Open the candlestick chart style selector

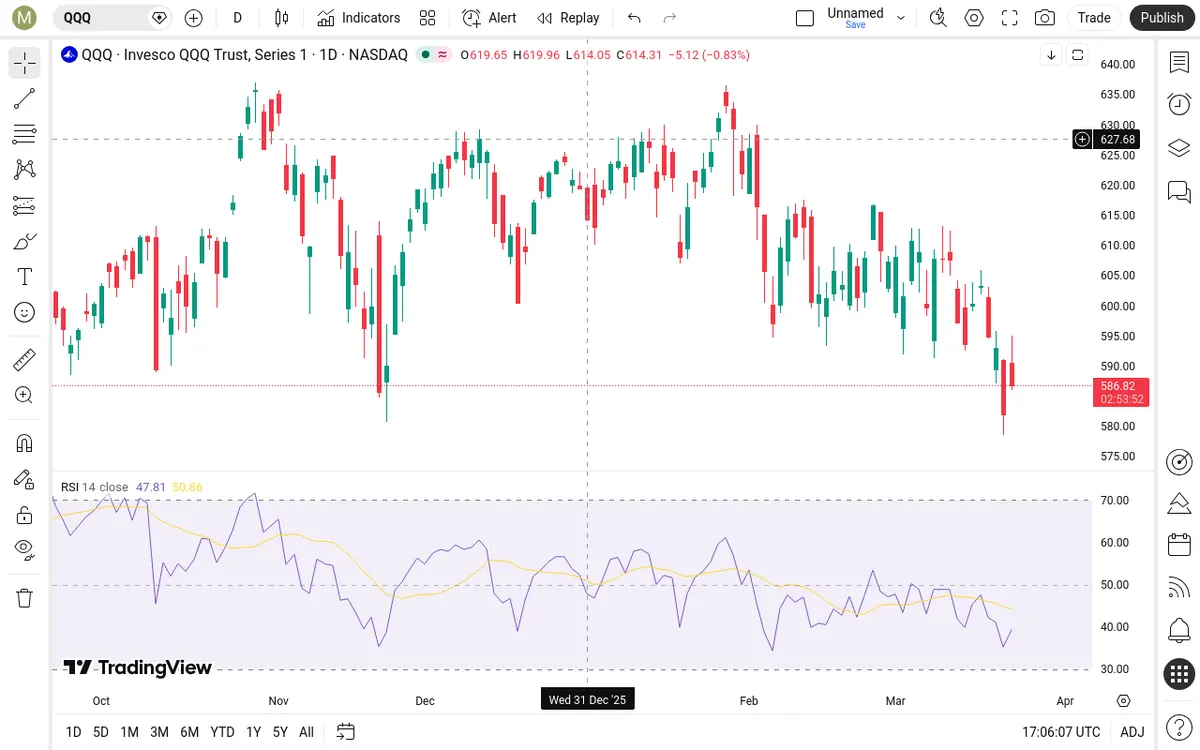click(281, 18)
